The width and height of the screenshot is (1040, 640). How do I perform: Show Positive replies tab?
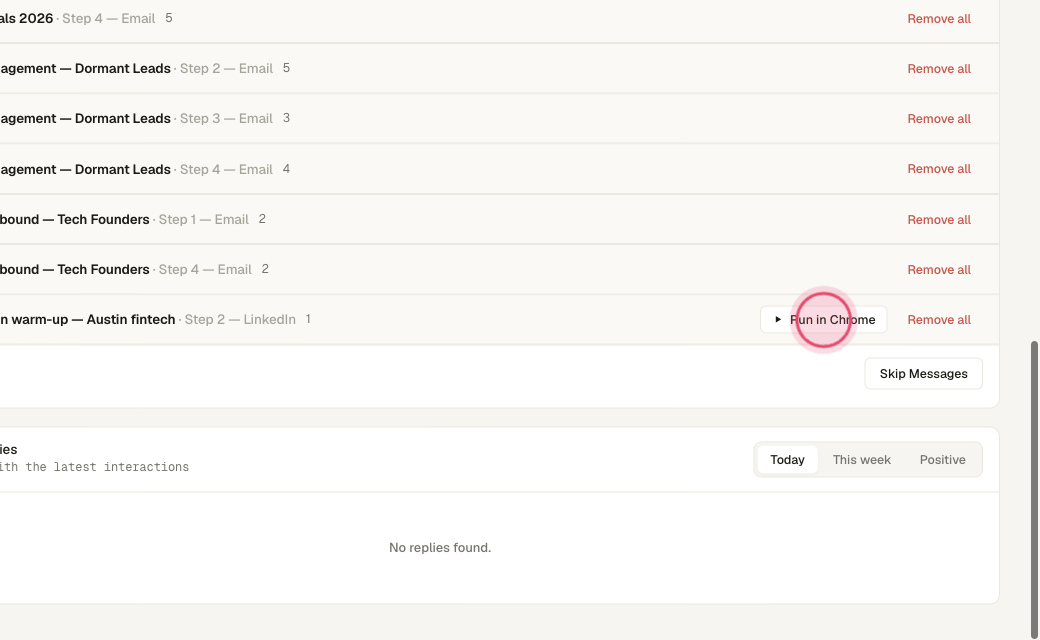click(x=942, y=460)
